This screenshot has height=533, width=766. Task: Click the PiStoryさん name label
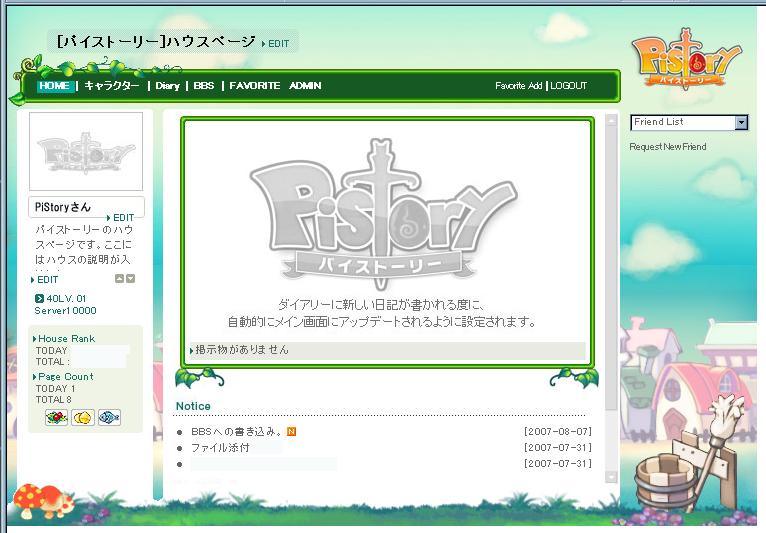(63, 207)
